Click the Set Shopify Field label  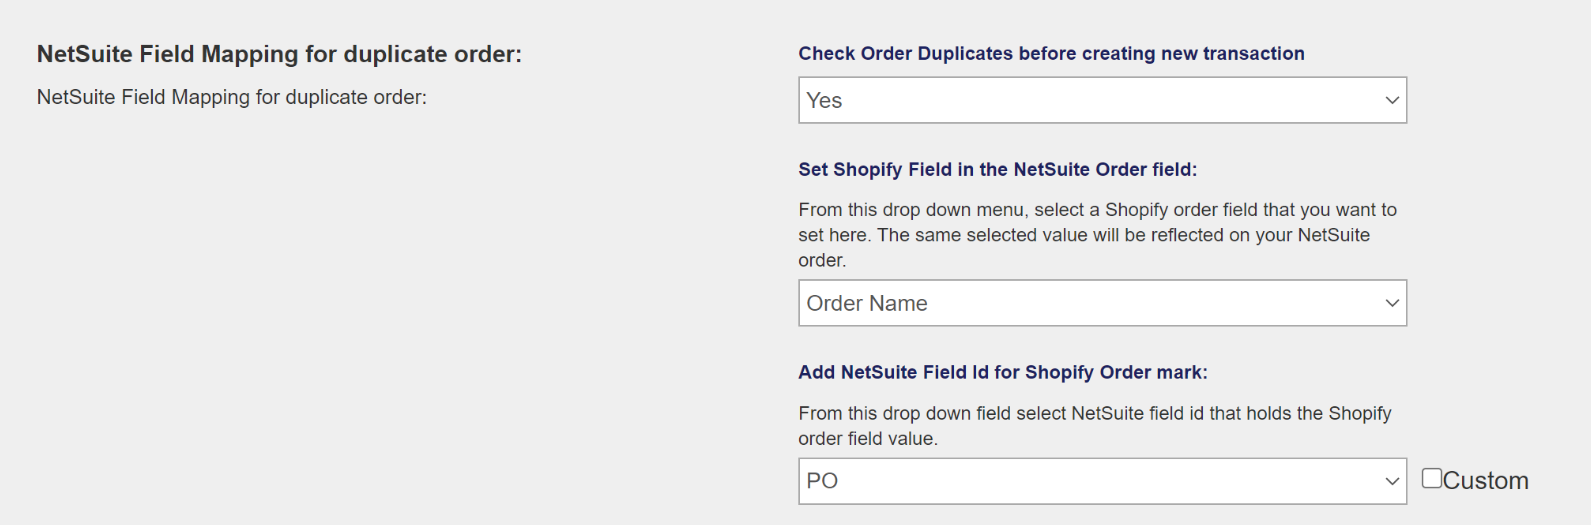(997, 170)
